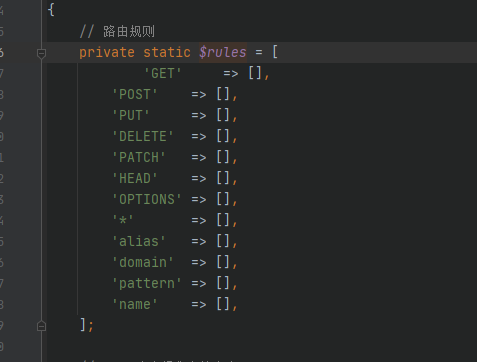
Task: Click the private keyword
Action: pos(107,53)
